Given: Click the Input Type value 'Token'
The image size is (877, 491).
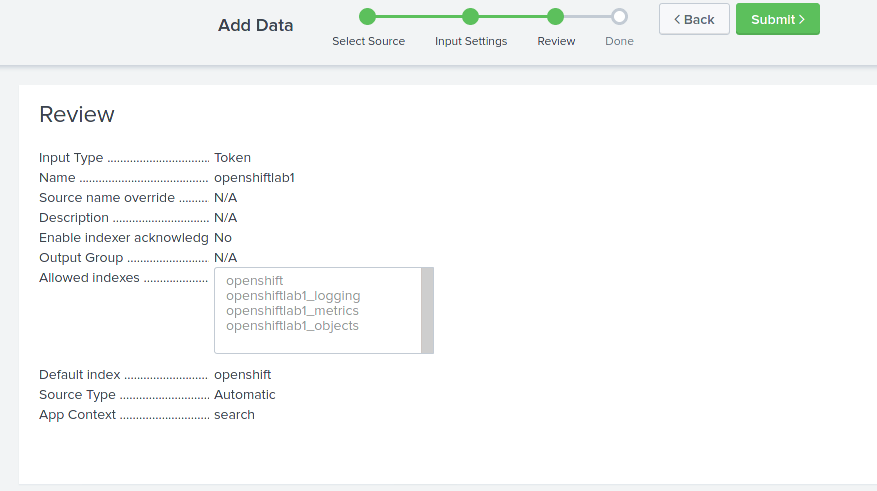Looking at the screenshot, I should [x=232, y=158].
